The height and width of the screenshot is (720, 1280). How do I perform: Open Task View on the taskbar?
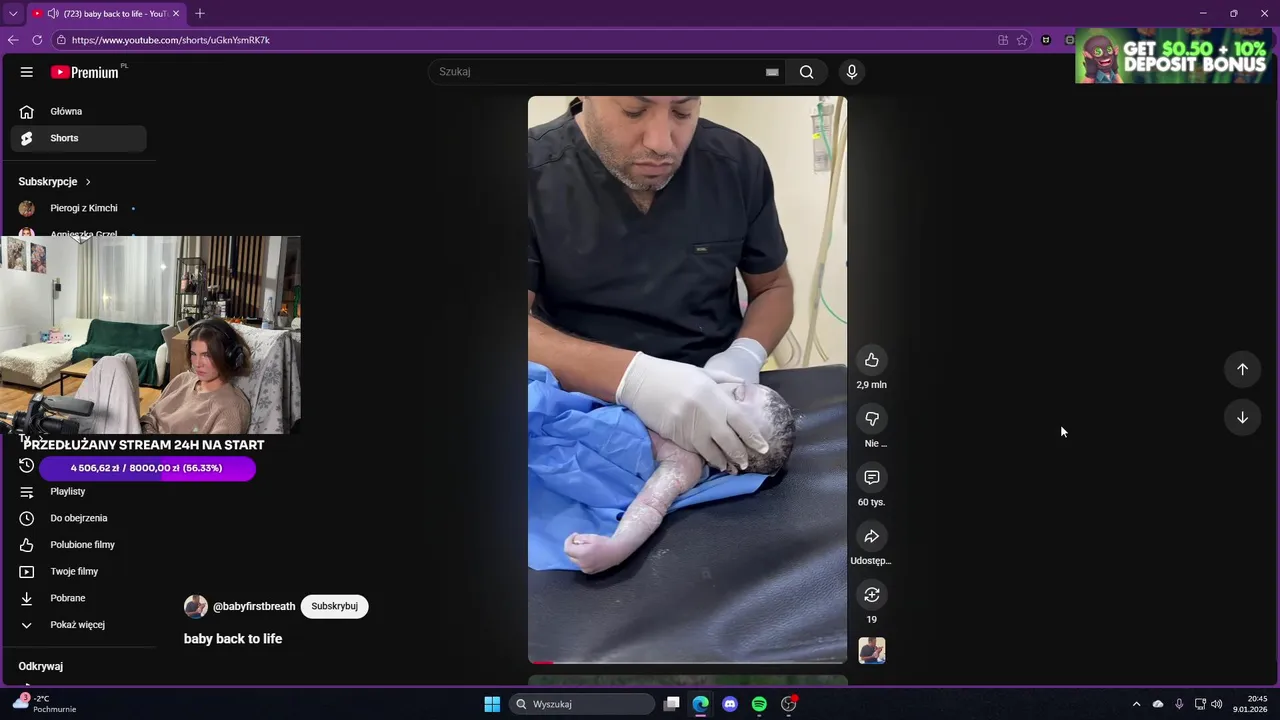click(x=672, y=704)
